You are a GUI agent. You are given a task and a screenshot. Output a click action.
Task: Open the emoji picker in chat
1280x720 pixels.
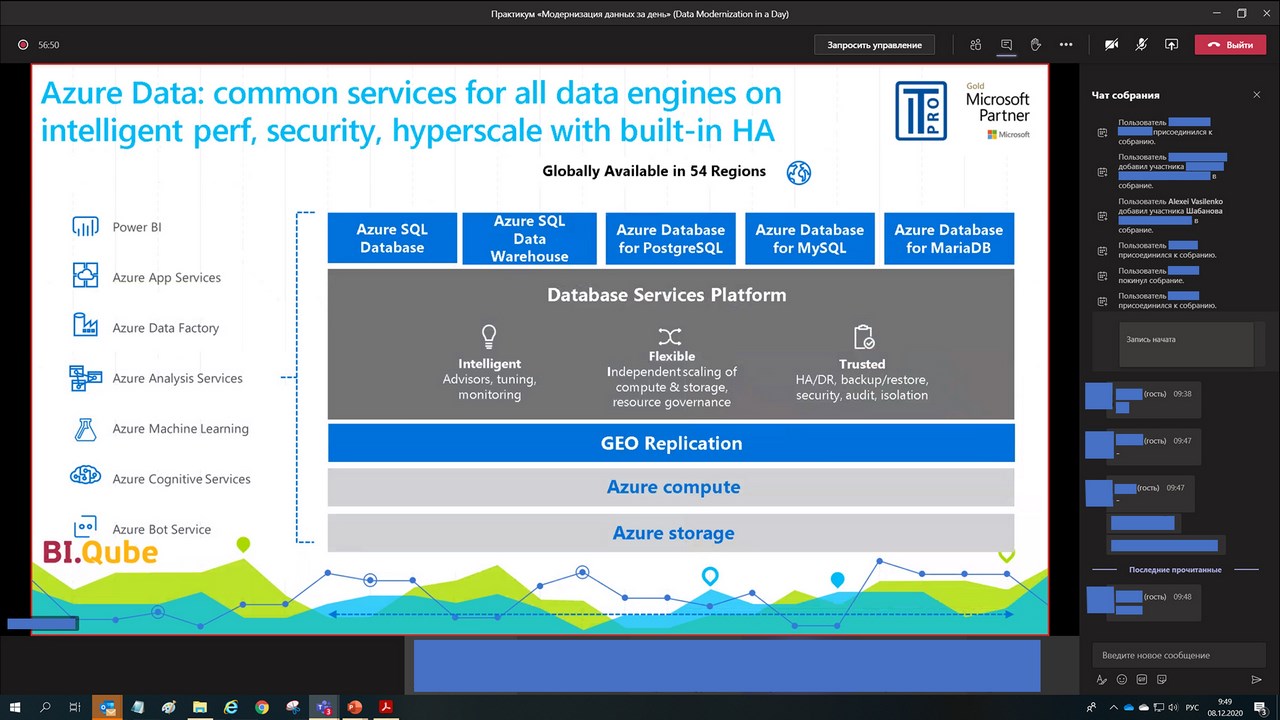point(1122,680)
